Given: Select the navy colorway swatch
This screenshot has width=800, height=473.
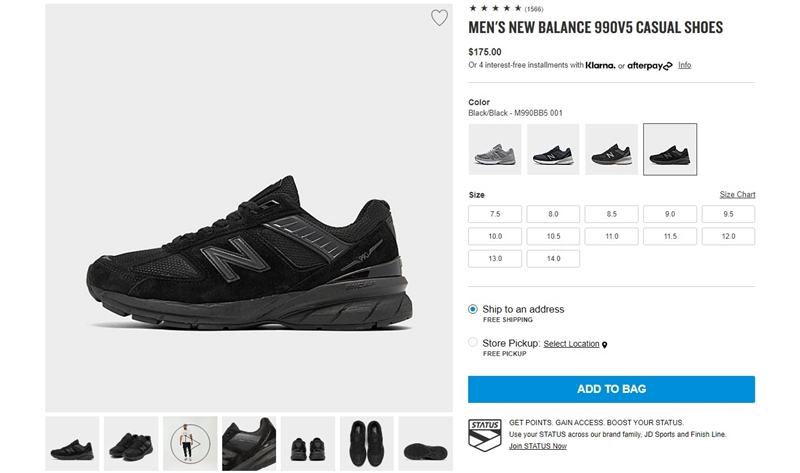Looking at the screenshot, I should tap(553, 150).
